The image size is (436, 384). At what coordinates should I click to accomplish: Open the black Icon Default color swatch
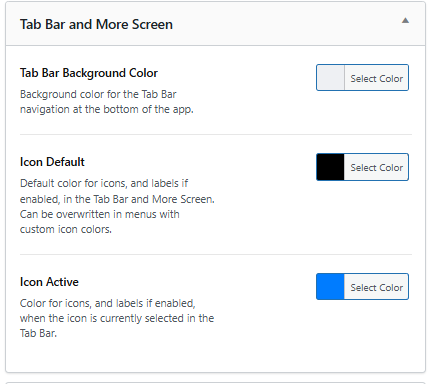(330, 167)
